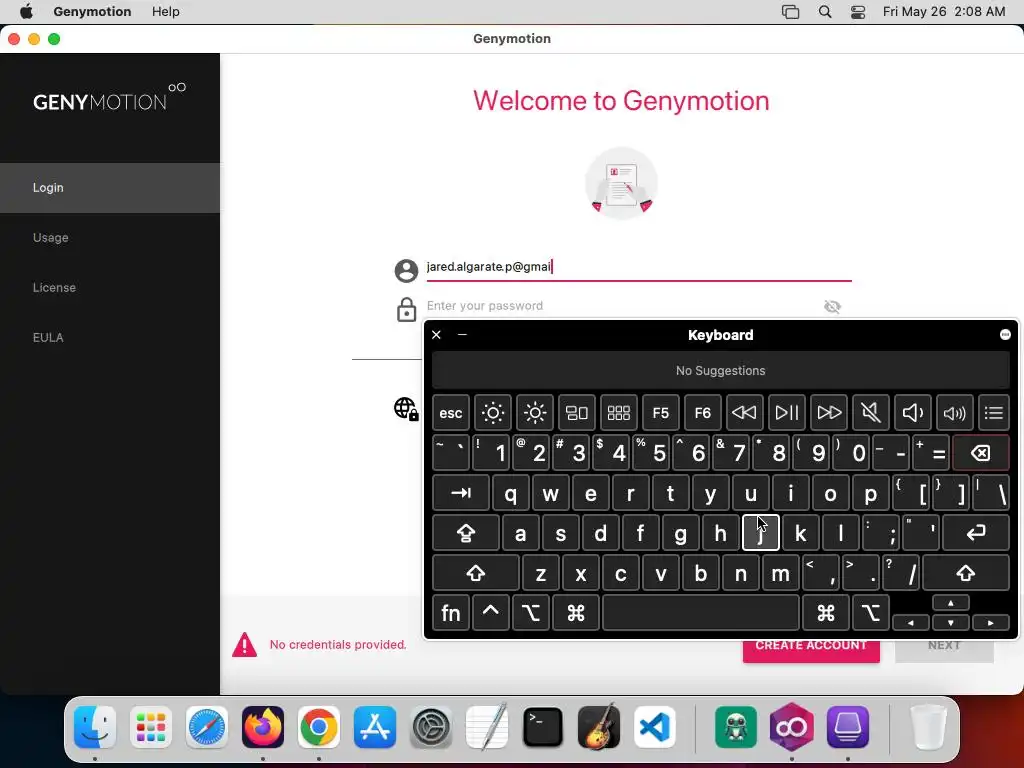Tap the left arrow key
The height and width of the screenshot is (768, 1024).
click(910, 623)
